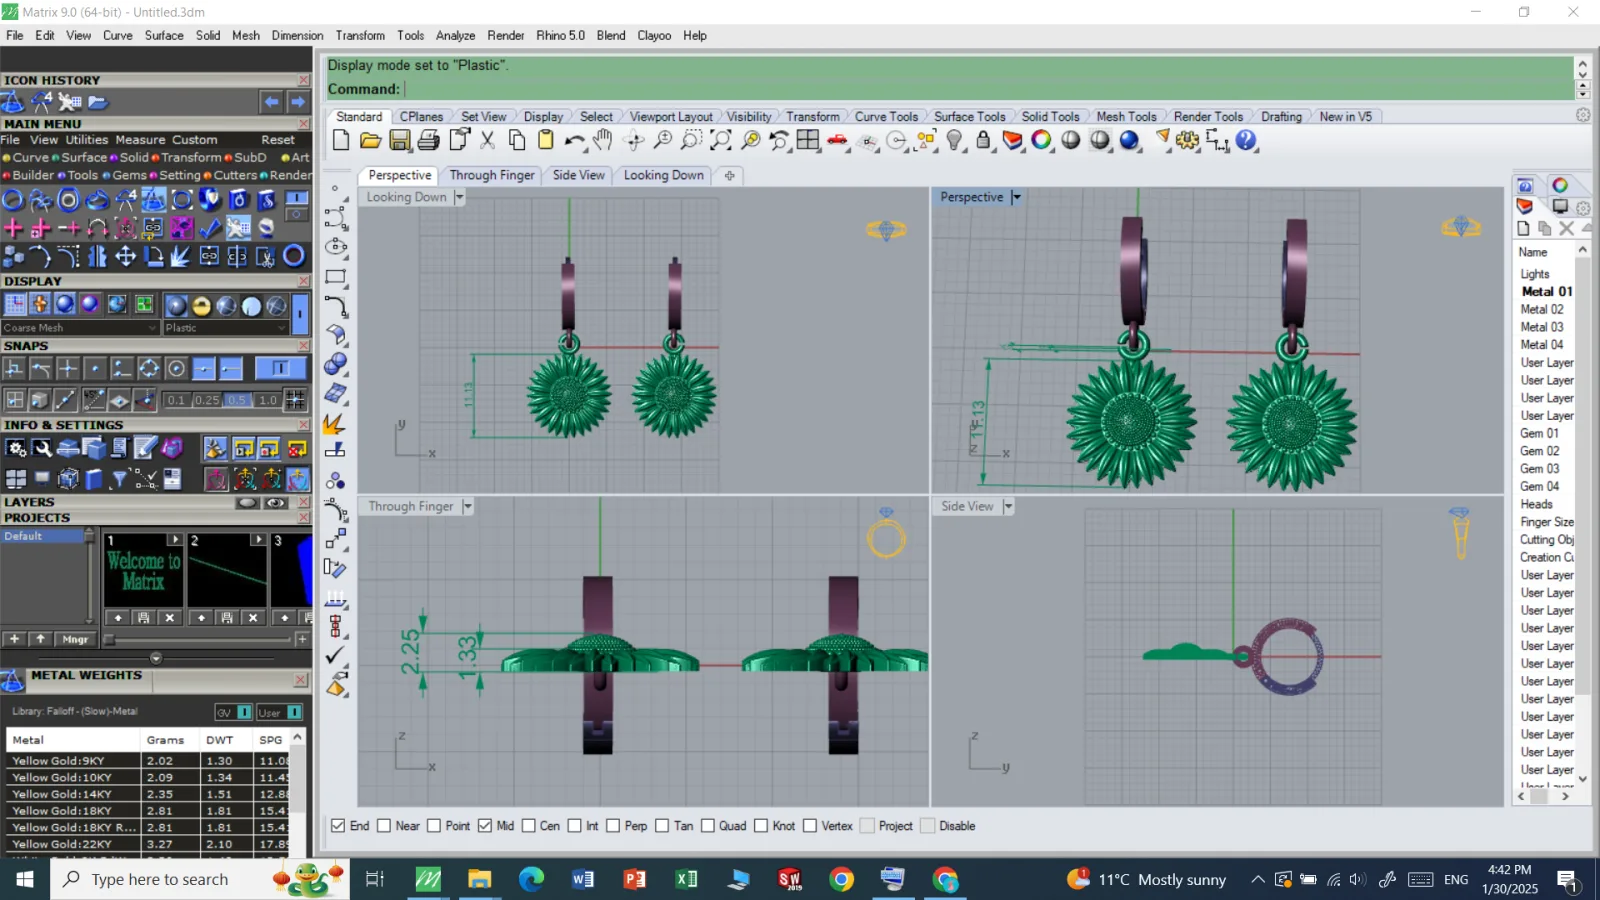Click the Mngr button in Projects

[x=75, y=639]
